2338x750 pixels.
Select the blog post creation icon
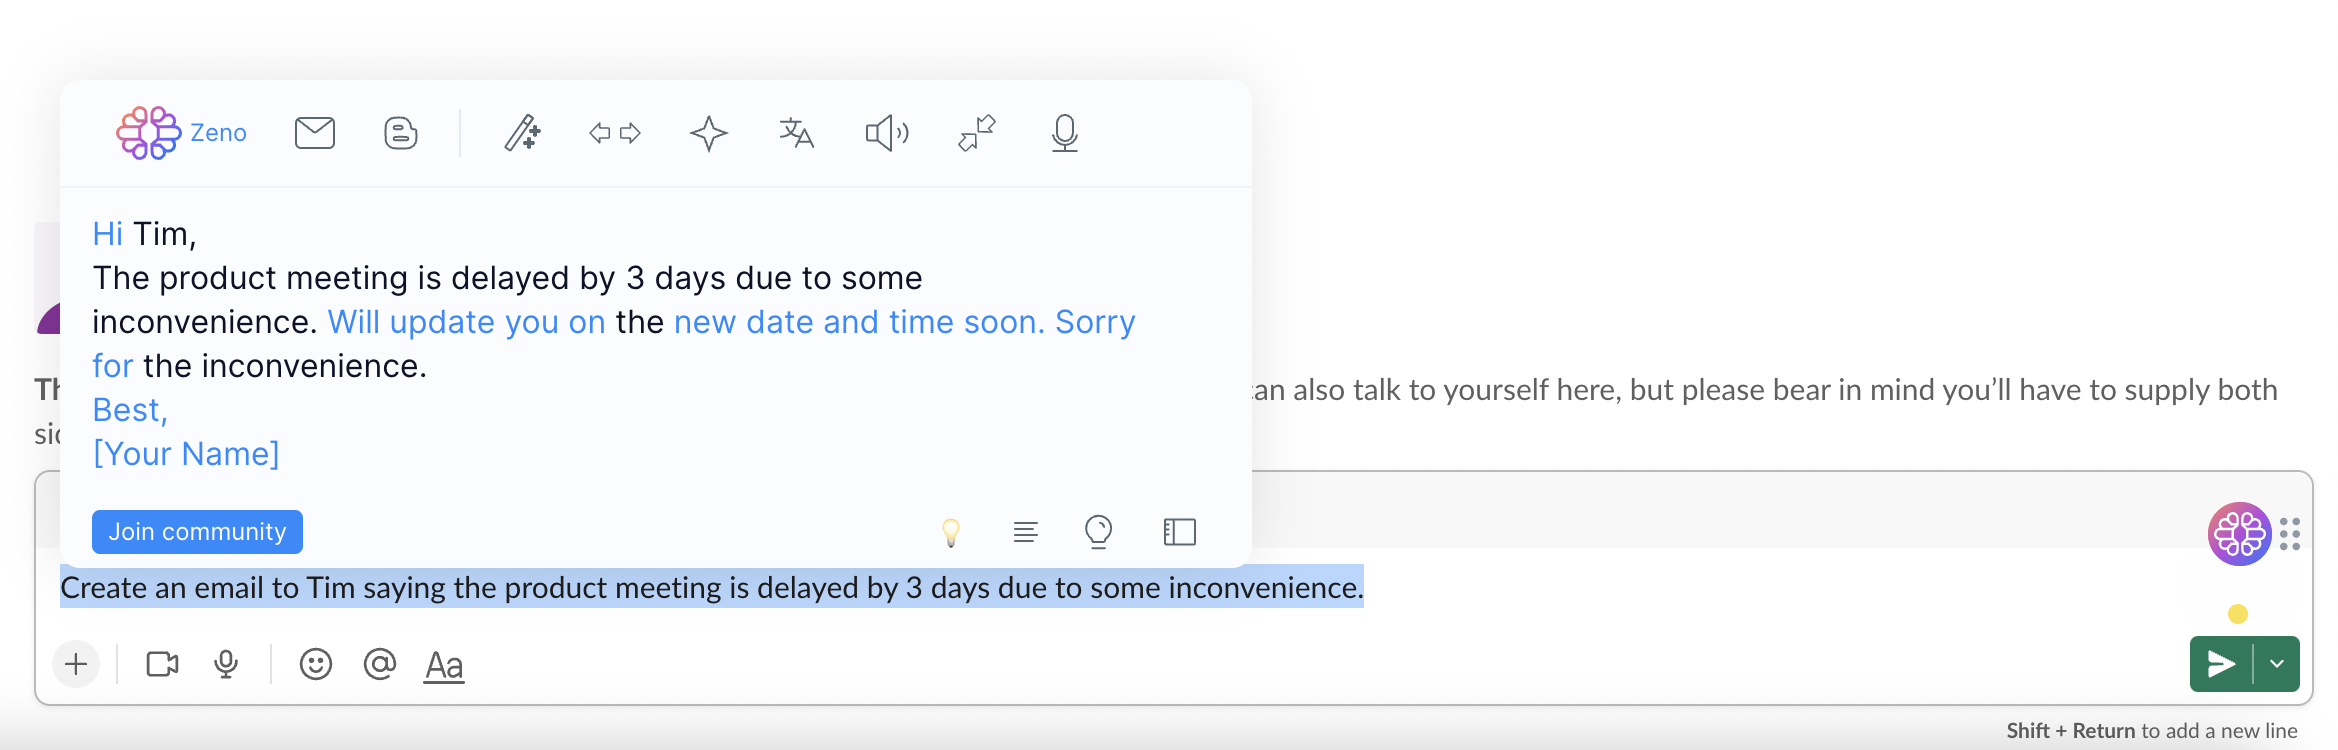(x=398, y=132)
